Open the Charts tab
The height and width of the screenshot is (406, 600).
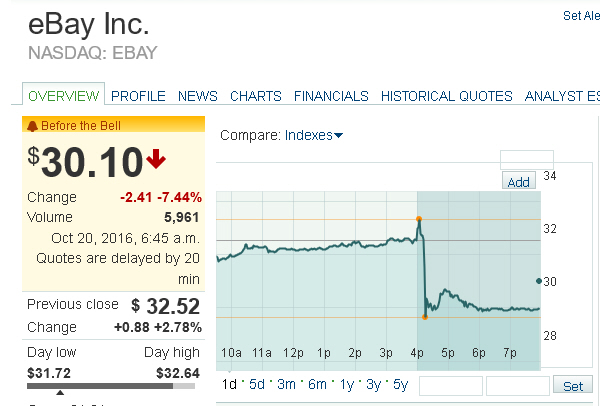pyautogui.click(x=256, y=96)
